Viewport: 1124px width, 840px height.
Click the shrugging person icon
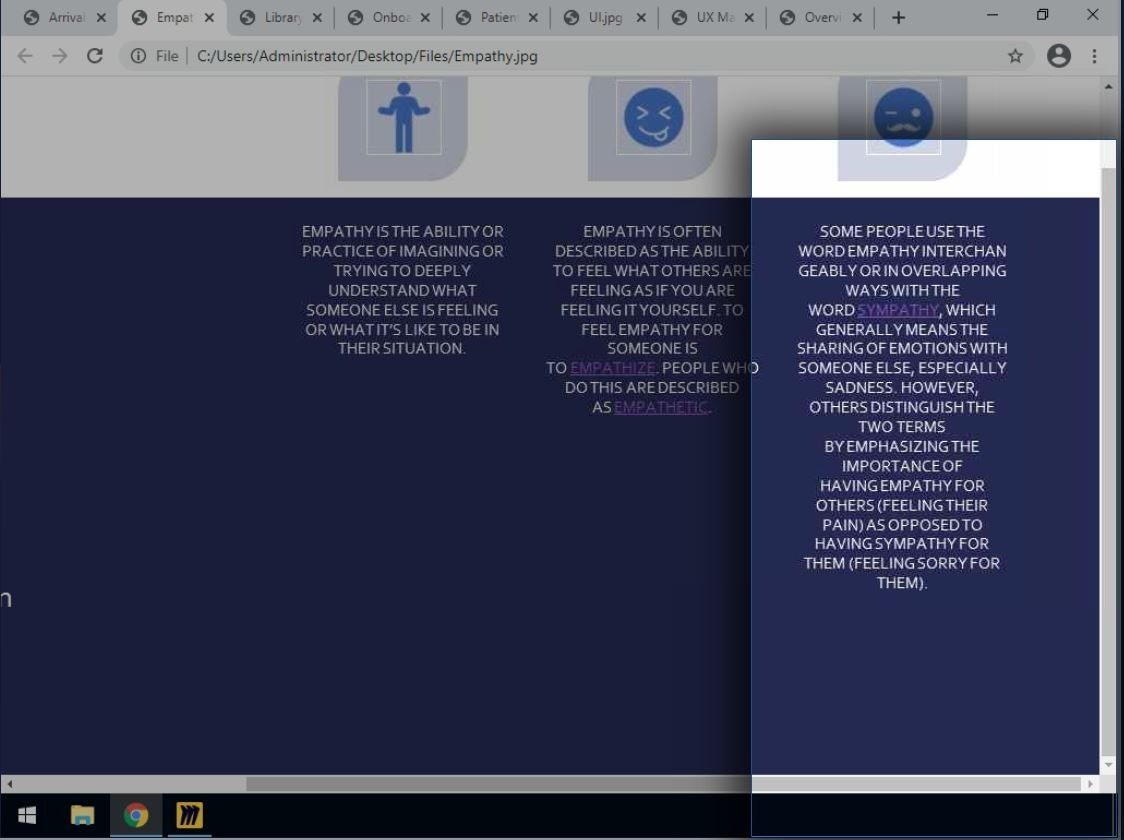pos(404,118)
